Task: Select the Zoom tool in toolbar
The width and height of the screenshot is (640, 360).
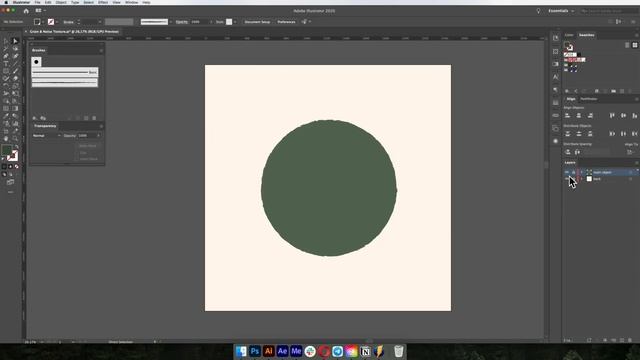Action: (x=15, y=139)
